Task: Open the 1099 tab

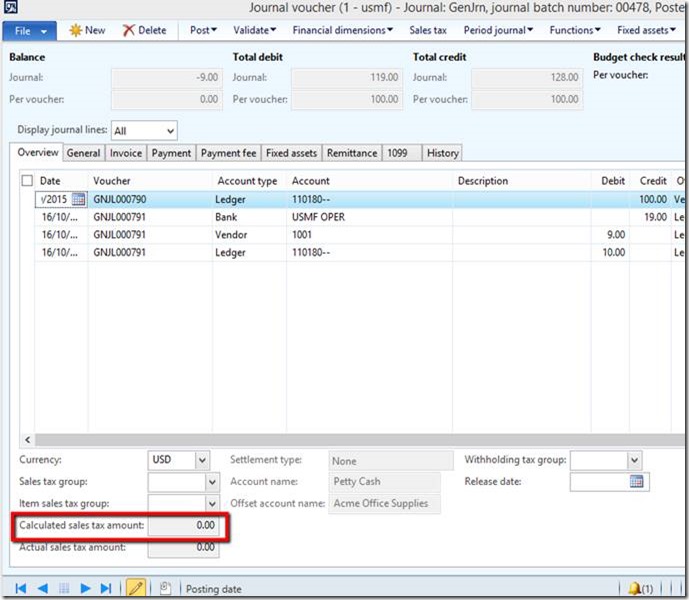Action: click(x=402, y=153)
